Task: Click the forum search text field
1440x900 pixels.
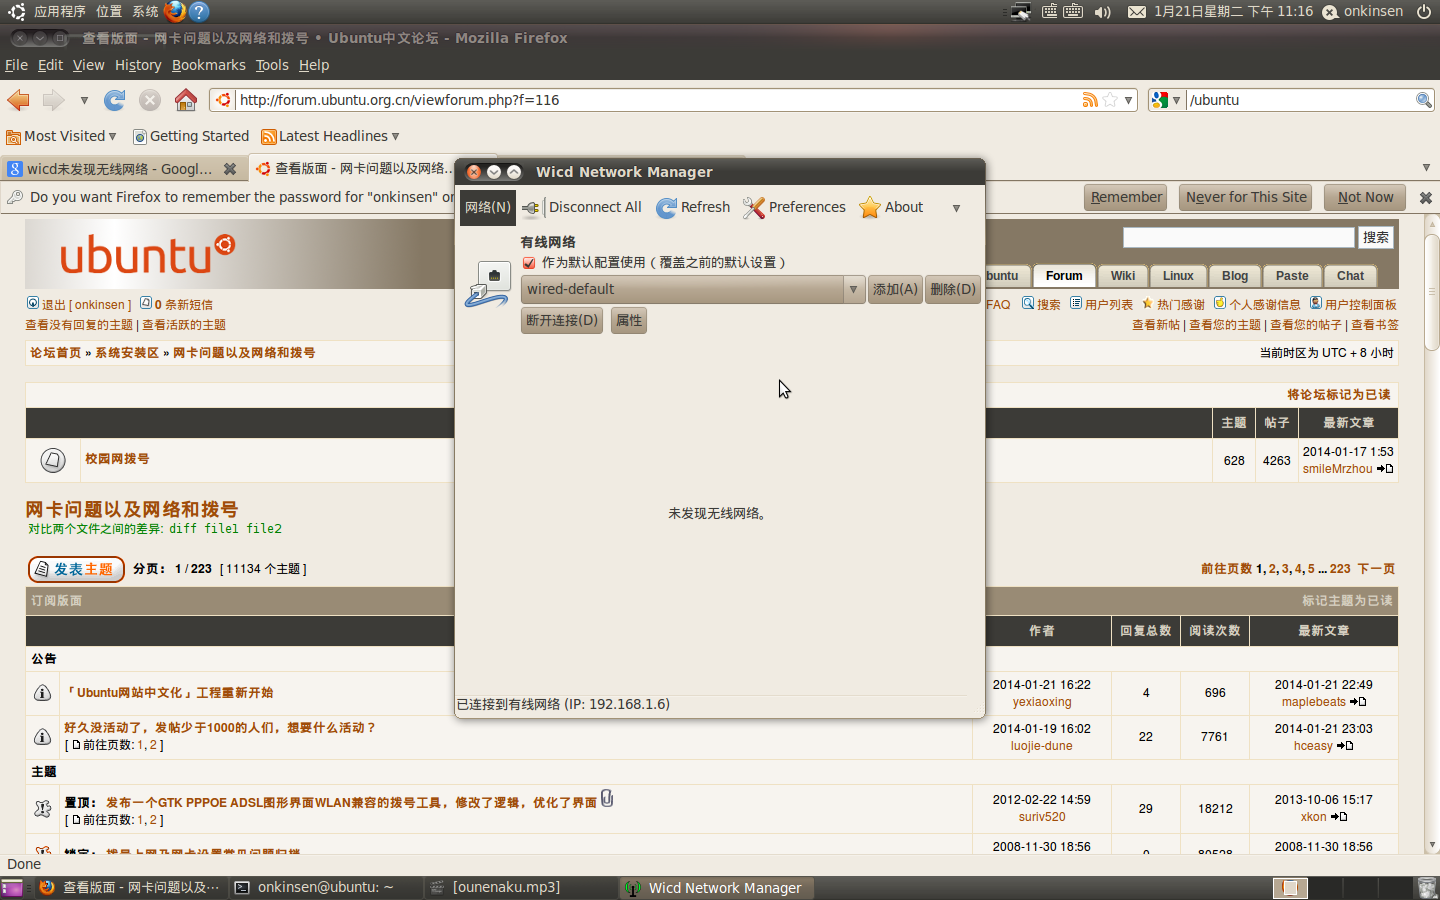Action: coord(1238,237)
